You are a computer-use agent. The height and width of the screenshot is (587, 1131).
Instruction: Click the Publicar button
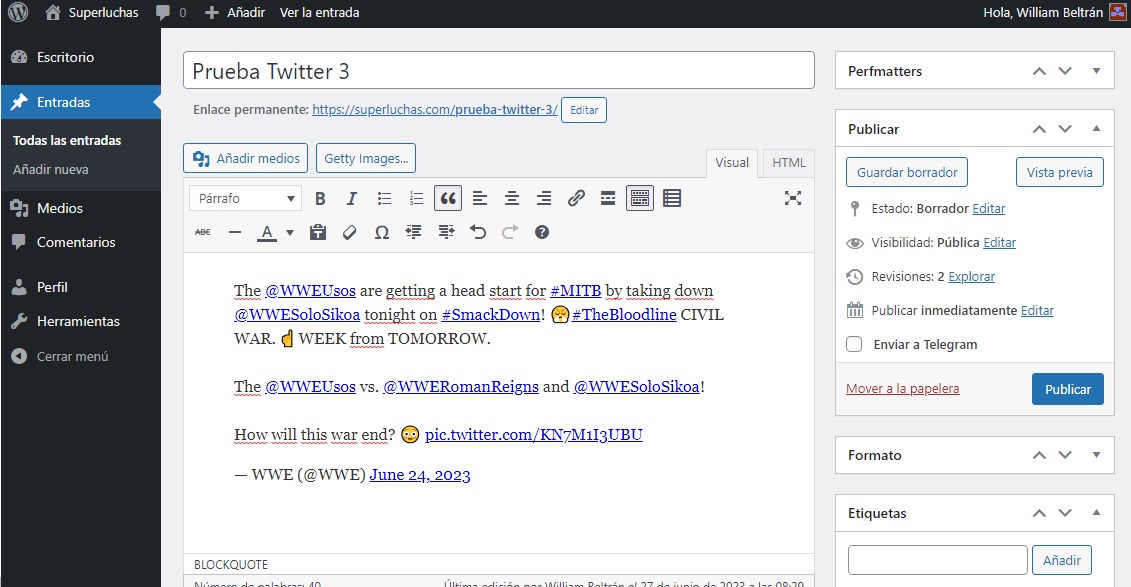pyautogui.click(x=1068, y=389)
